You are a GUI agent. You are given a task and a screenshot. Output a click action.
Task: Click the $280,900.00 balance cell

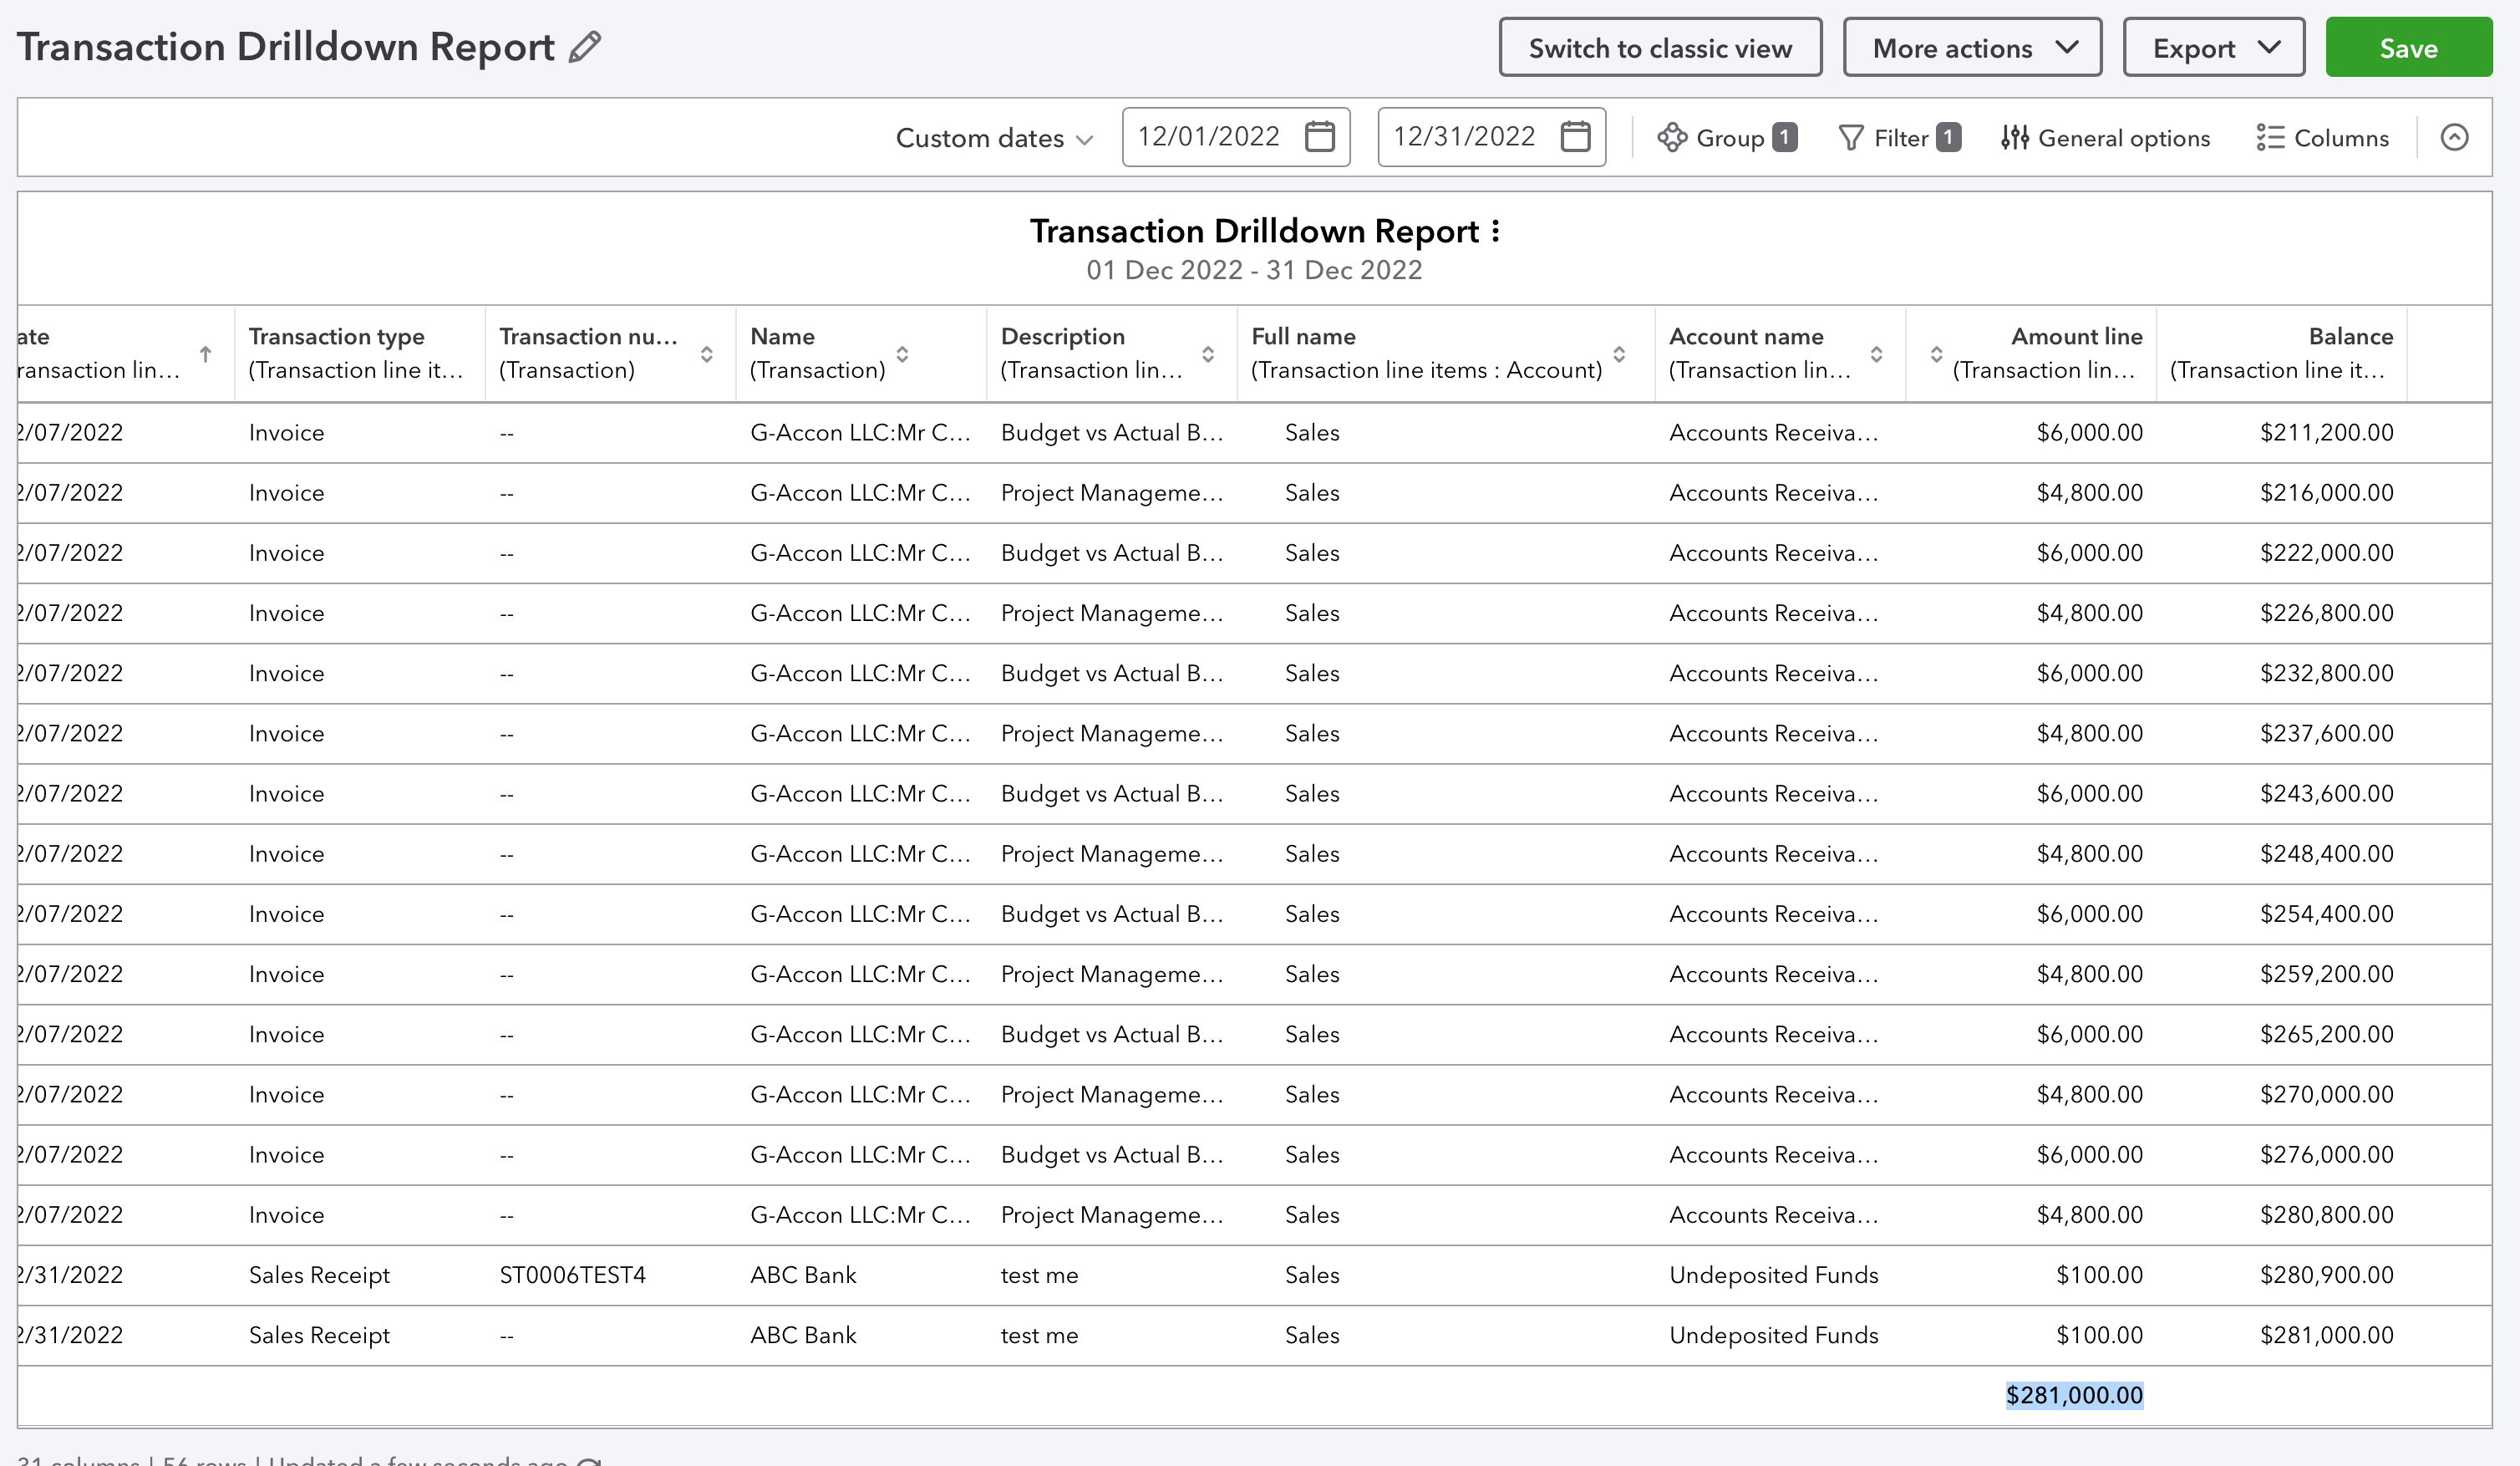[x=2327, y=1275]
